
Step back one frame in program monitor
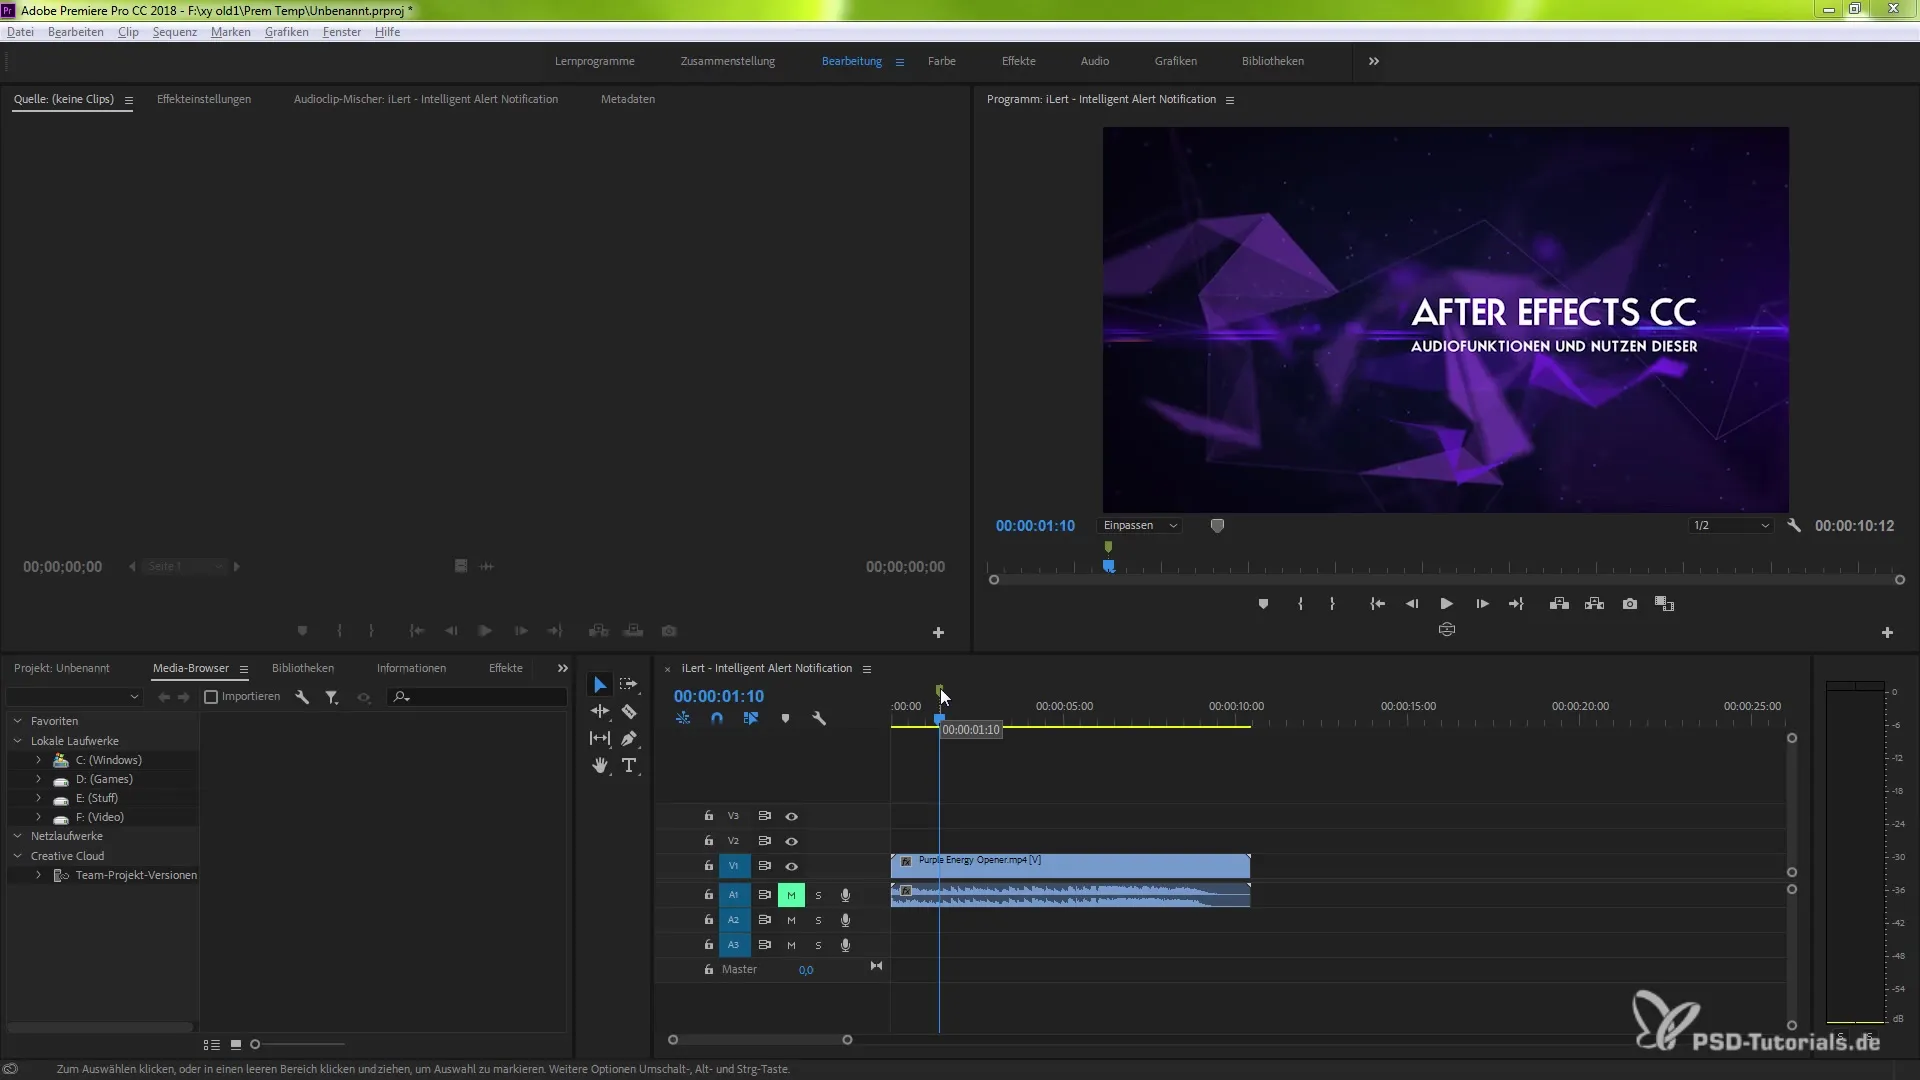[x=1412, y=604]
